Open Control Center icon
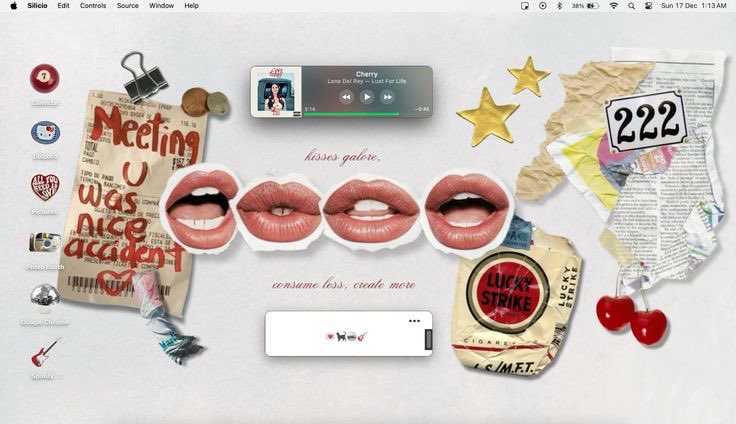 click(648, 6)
